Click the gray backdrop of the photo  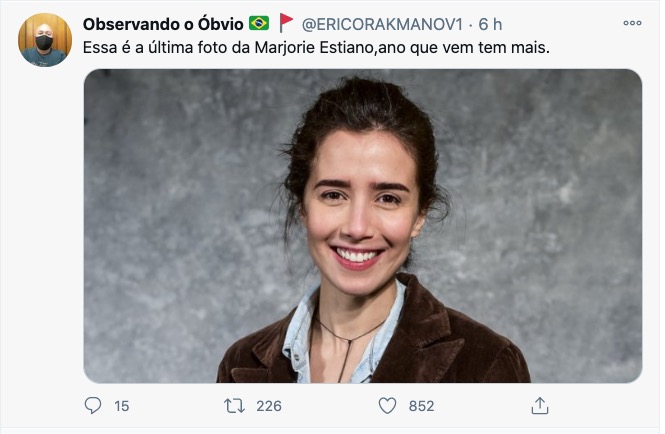[x=170, y=200]
